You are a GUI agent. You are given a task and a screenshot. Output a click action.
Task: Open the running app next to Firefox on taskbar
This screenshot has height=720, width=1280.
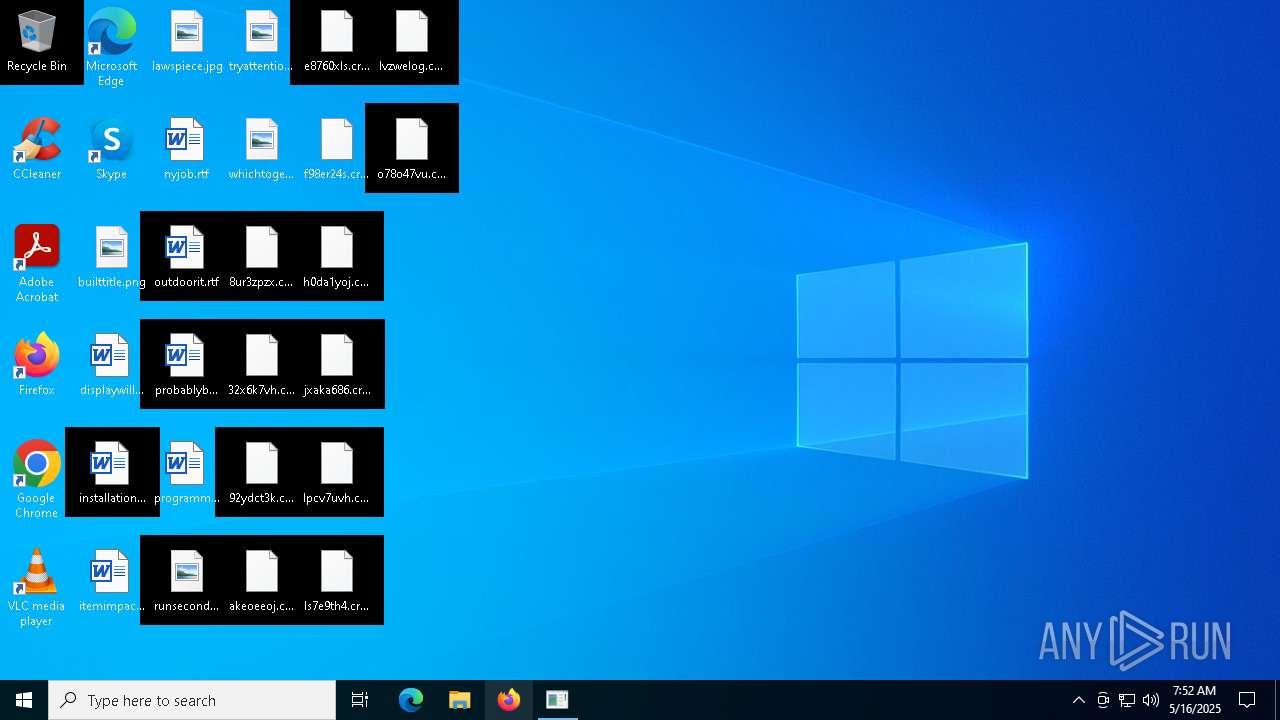[557, 700]
